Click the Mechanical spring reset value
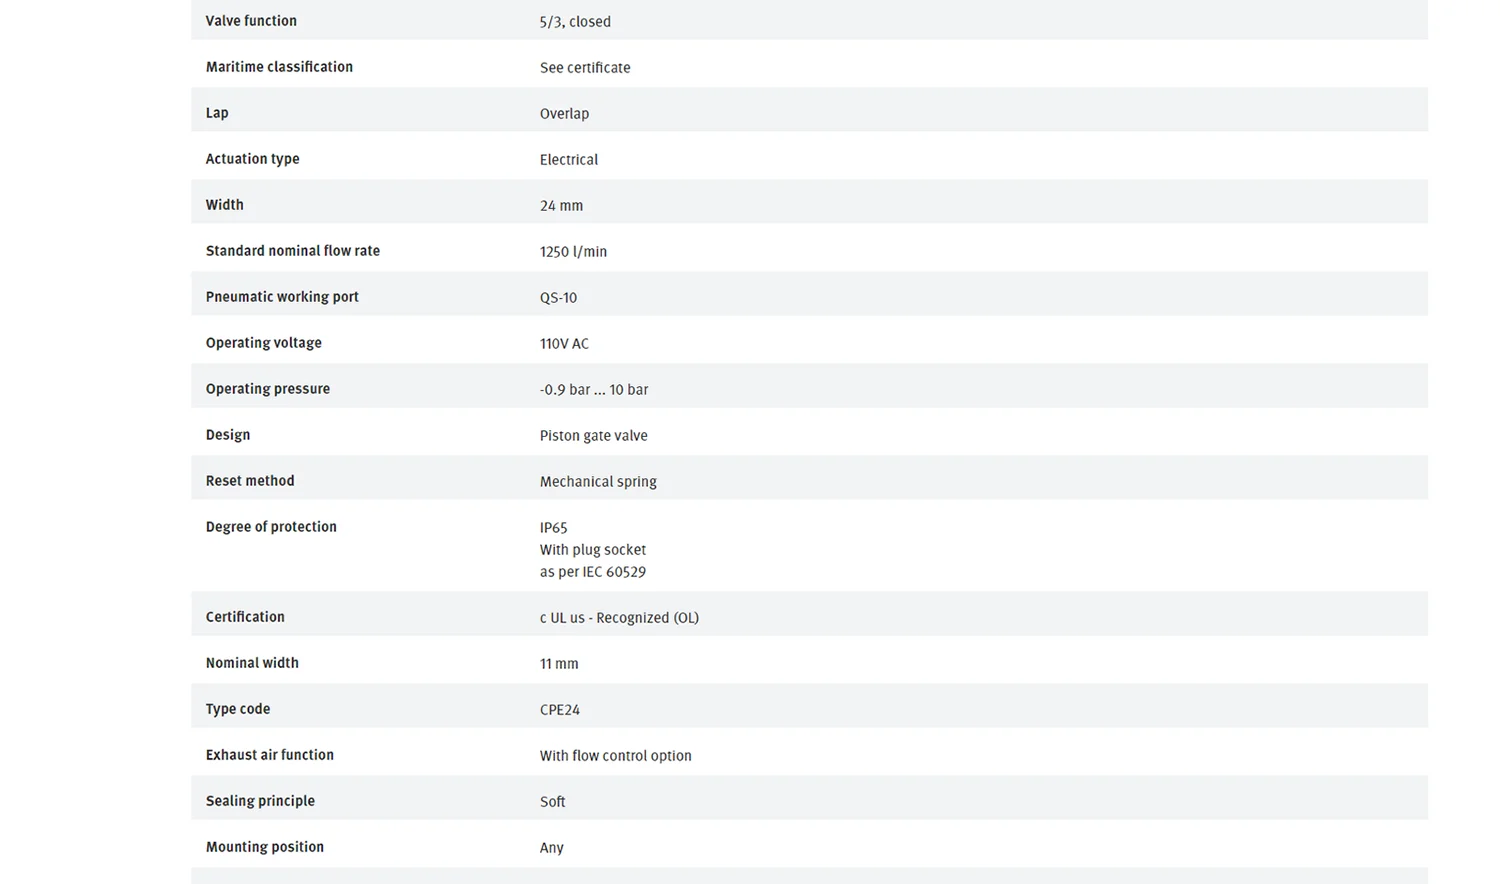The height and width of the screenshot is (884, 1500). click(x=598, y=482)
